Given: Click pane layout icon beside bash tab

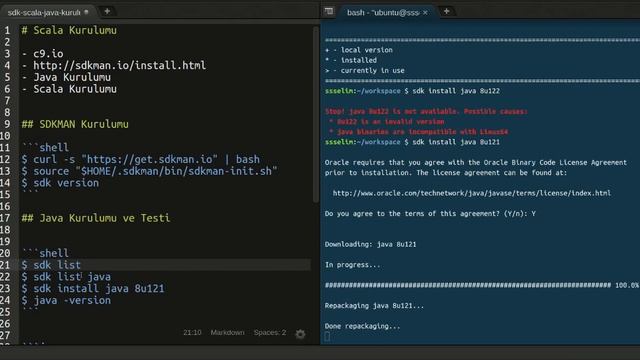Looking at the screenshot, I should 329,11.
